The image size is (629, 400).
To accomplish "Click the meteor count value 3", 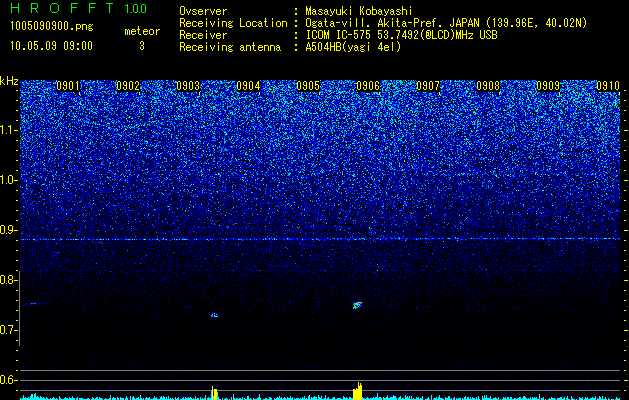I will (x=142, y=46).
